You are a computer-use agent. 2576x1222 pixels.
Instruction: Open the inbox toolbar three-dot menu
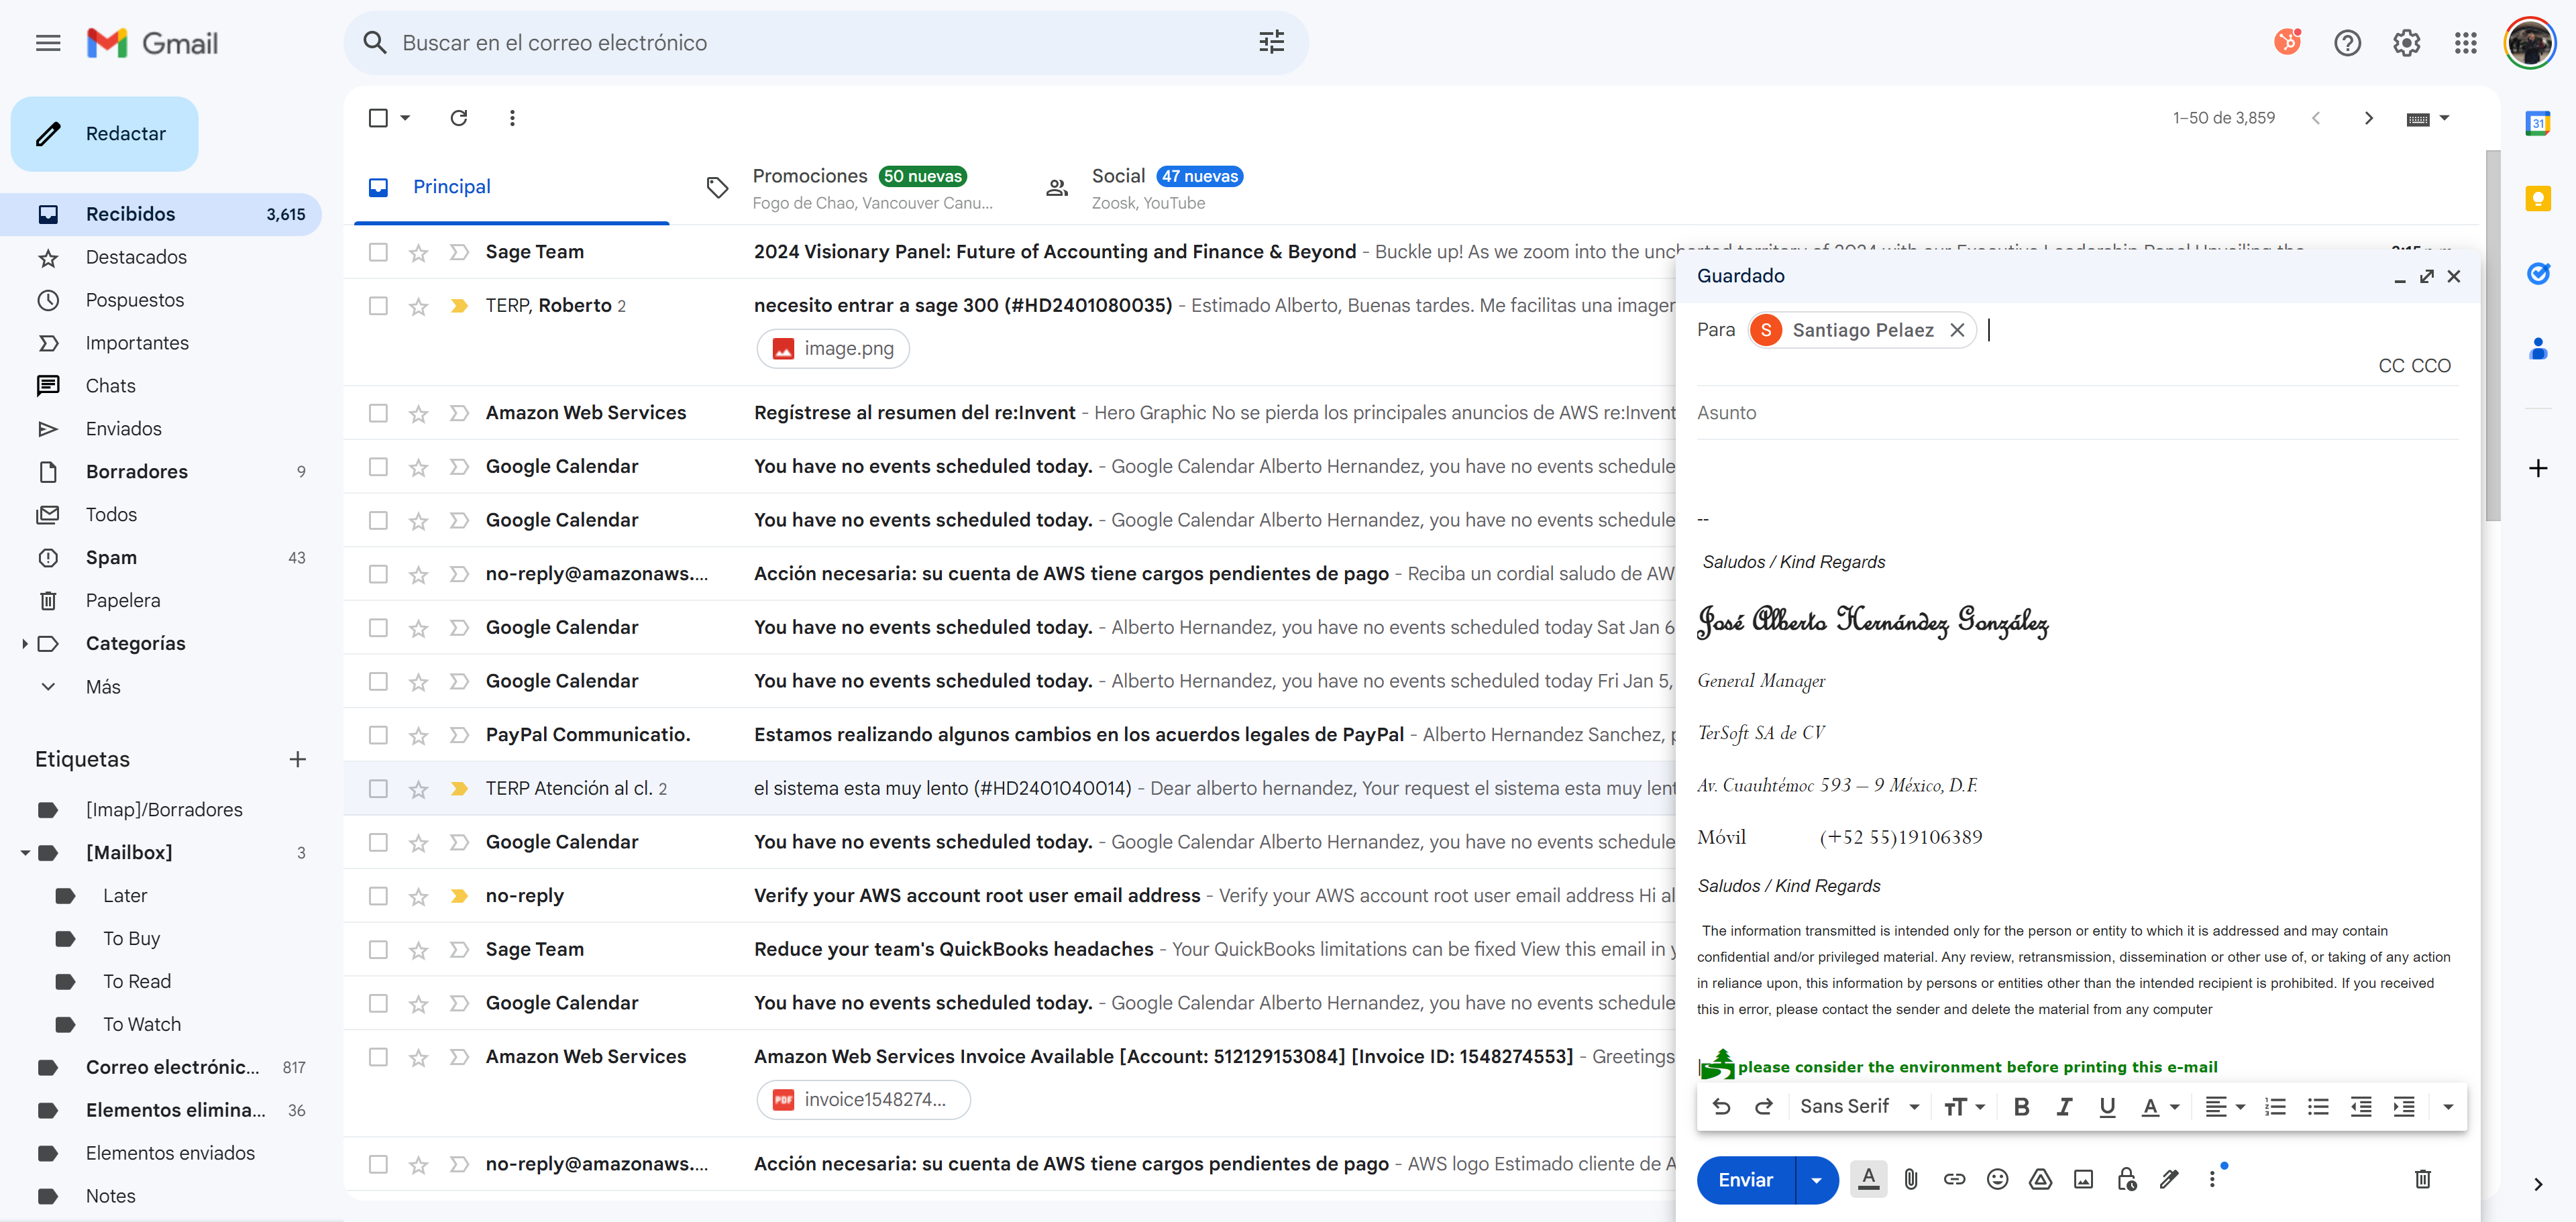tap(512, 118)
